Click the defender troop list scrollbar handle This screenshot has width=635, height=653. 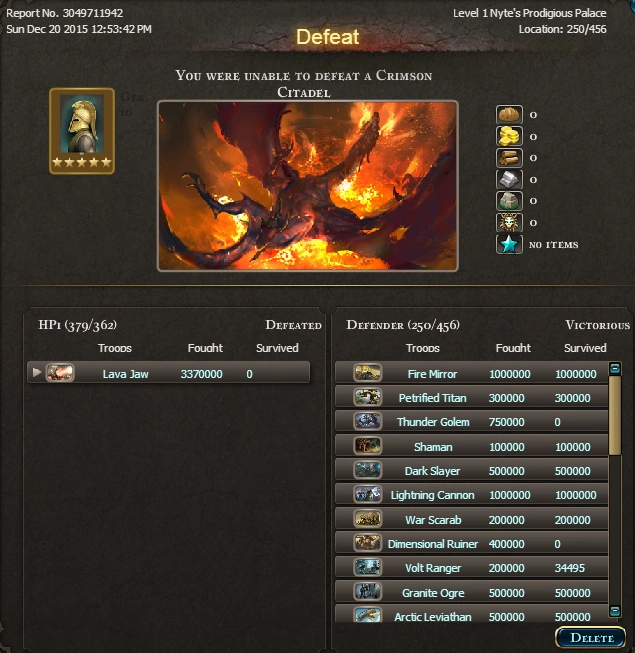click(615, 415)
